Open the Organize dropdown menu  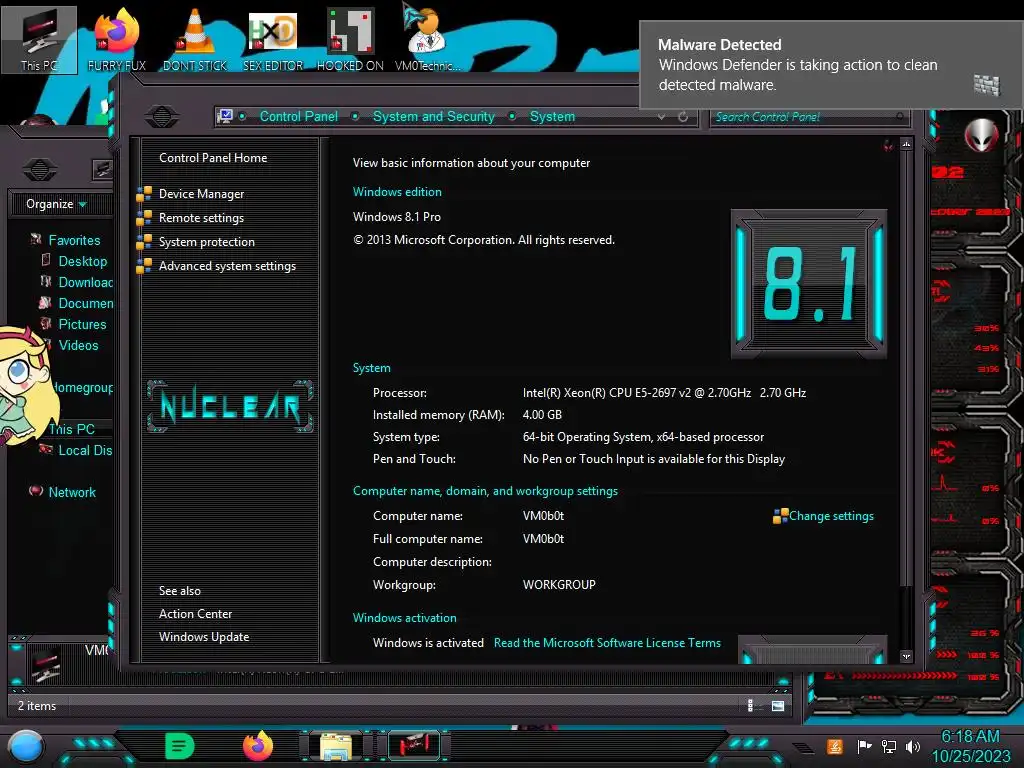point(56,204)
